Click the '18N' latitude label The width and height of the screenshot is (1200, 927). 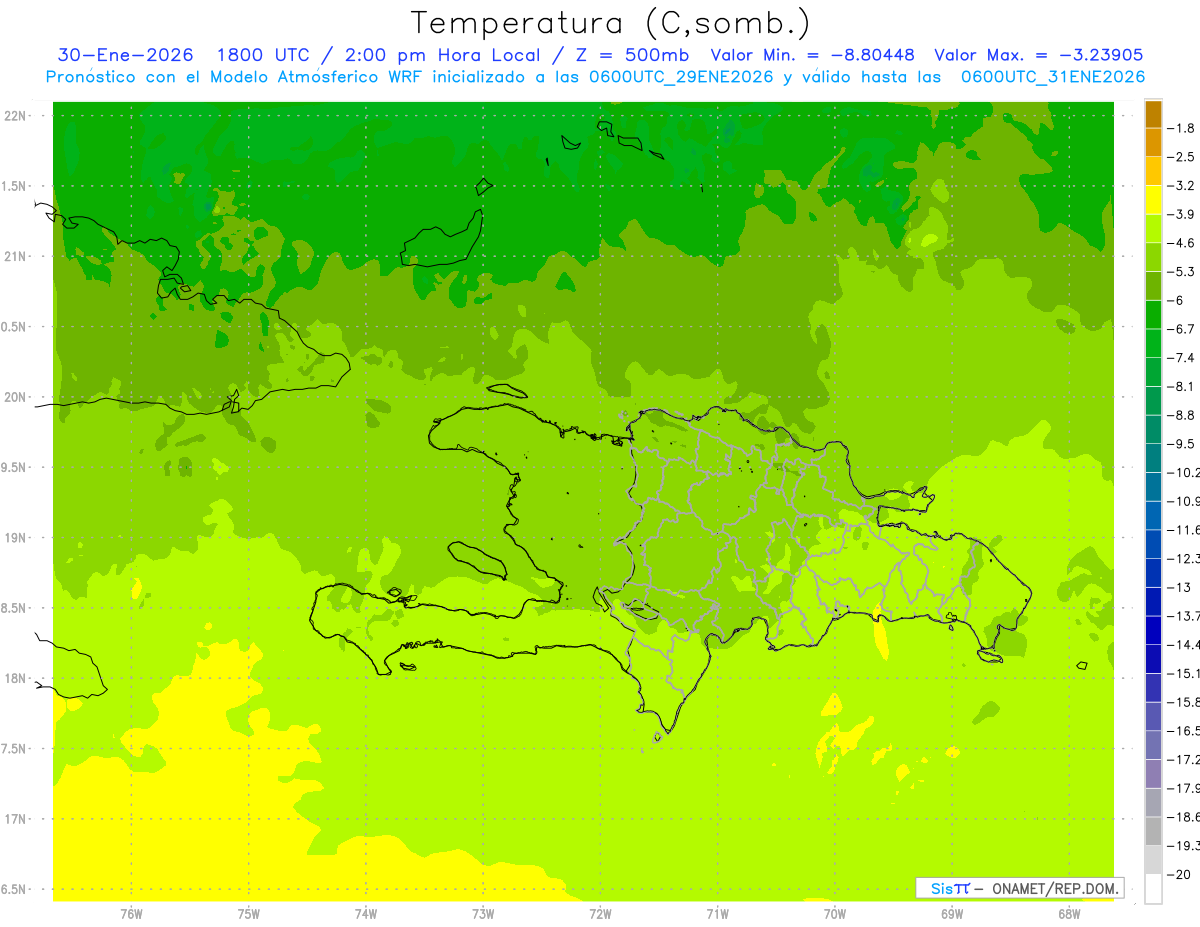pos(14,678)
